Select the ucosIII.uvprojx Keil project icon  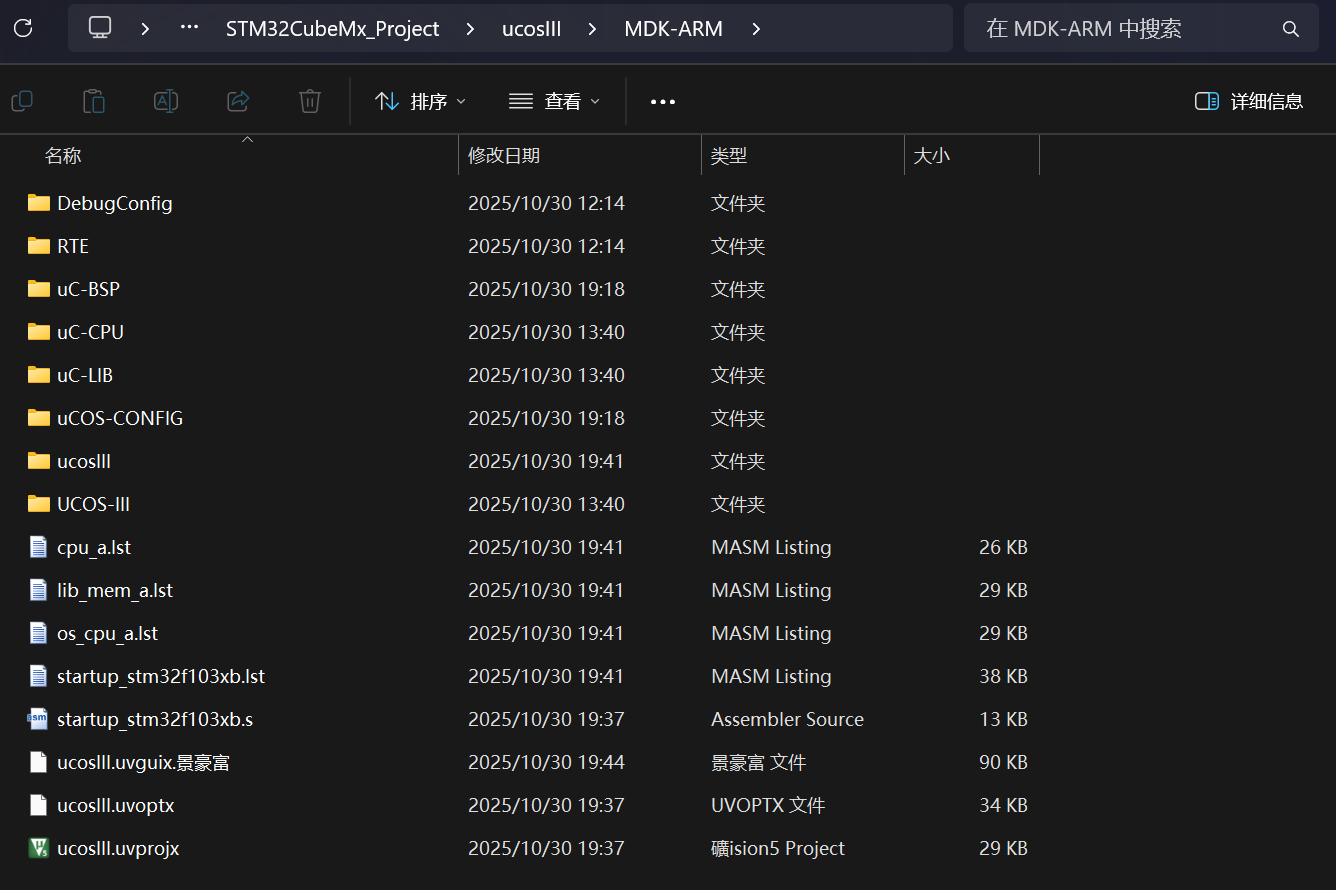coord(38,848)
